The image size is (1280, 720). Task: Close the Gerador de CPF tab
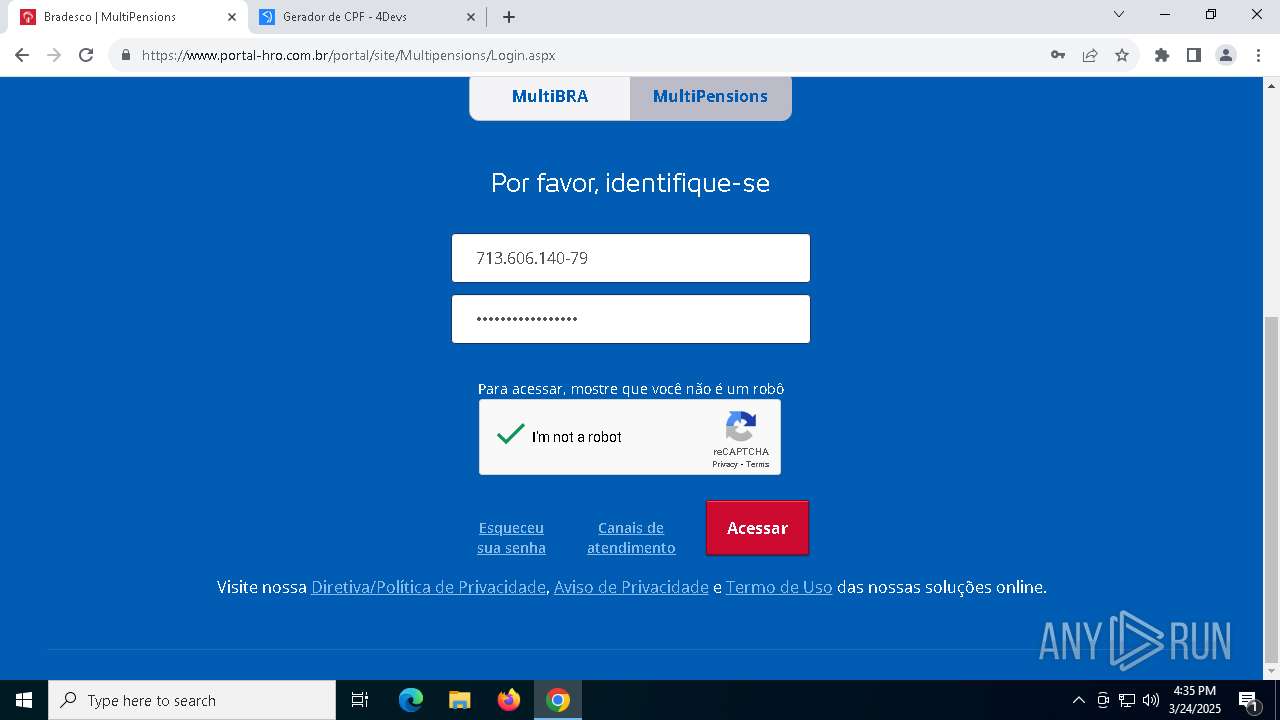[x=472, y=17]
